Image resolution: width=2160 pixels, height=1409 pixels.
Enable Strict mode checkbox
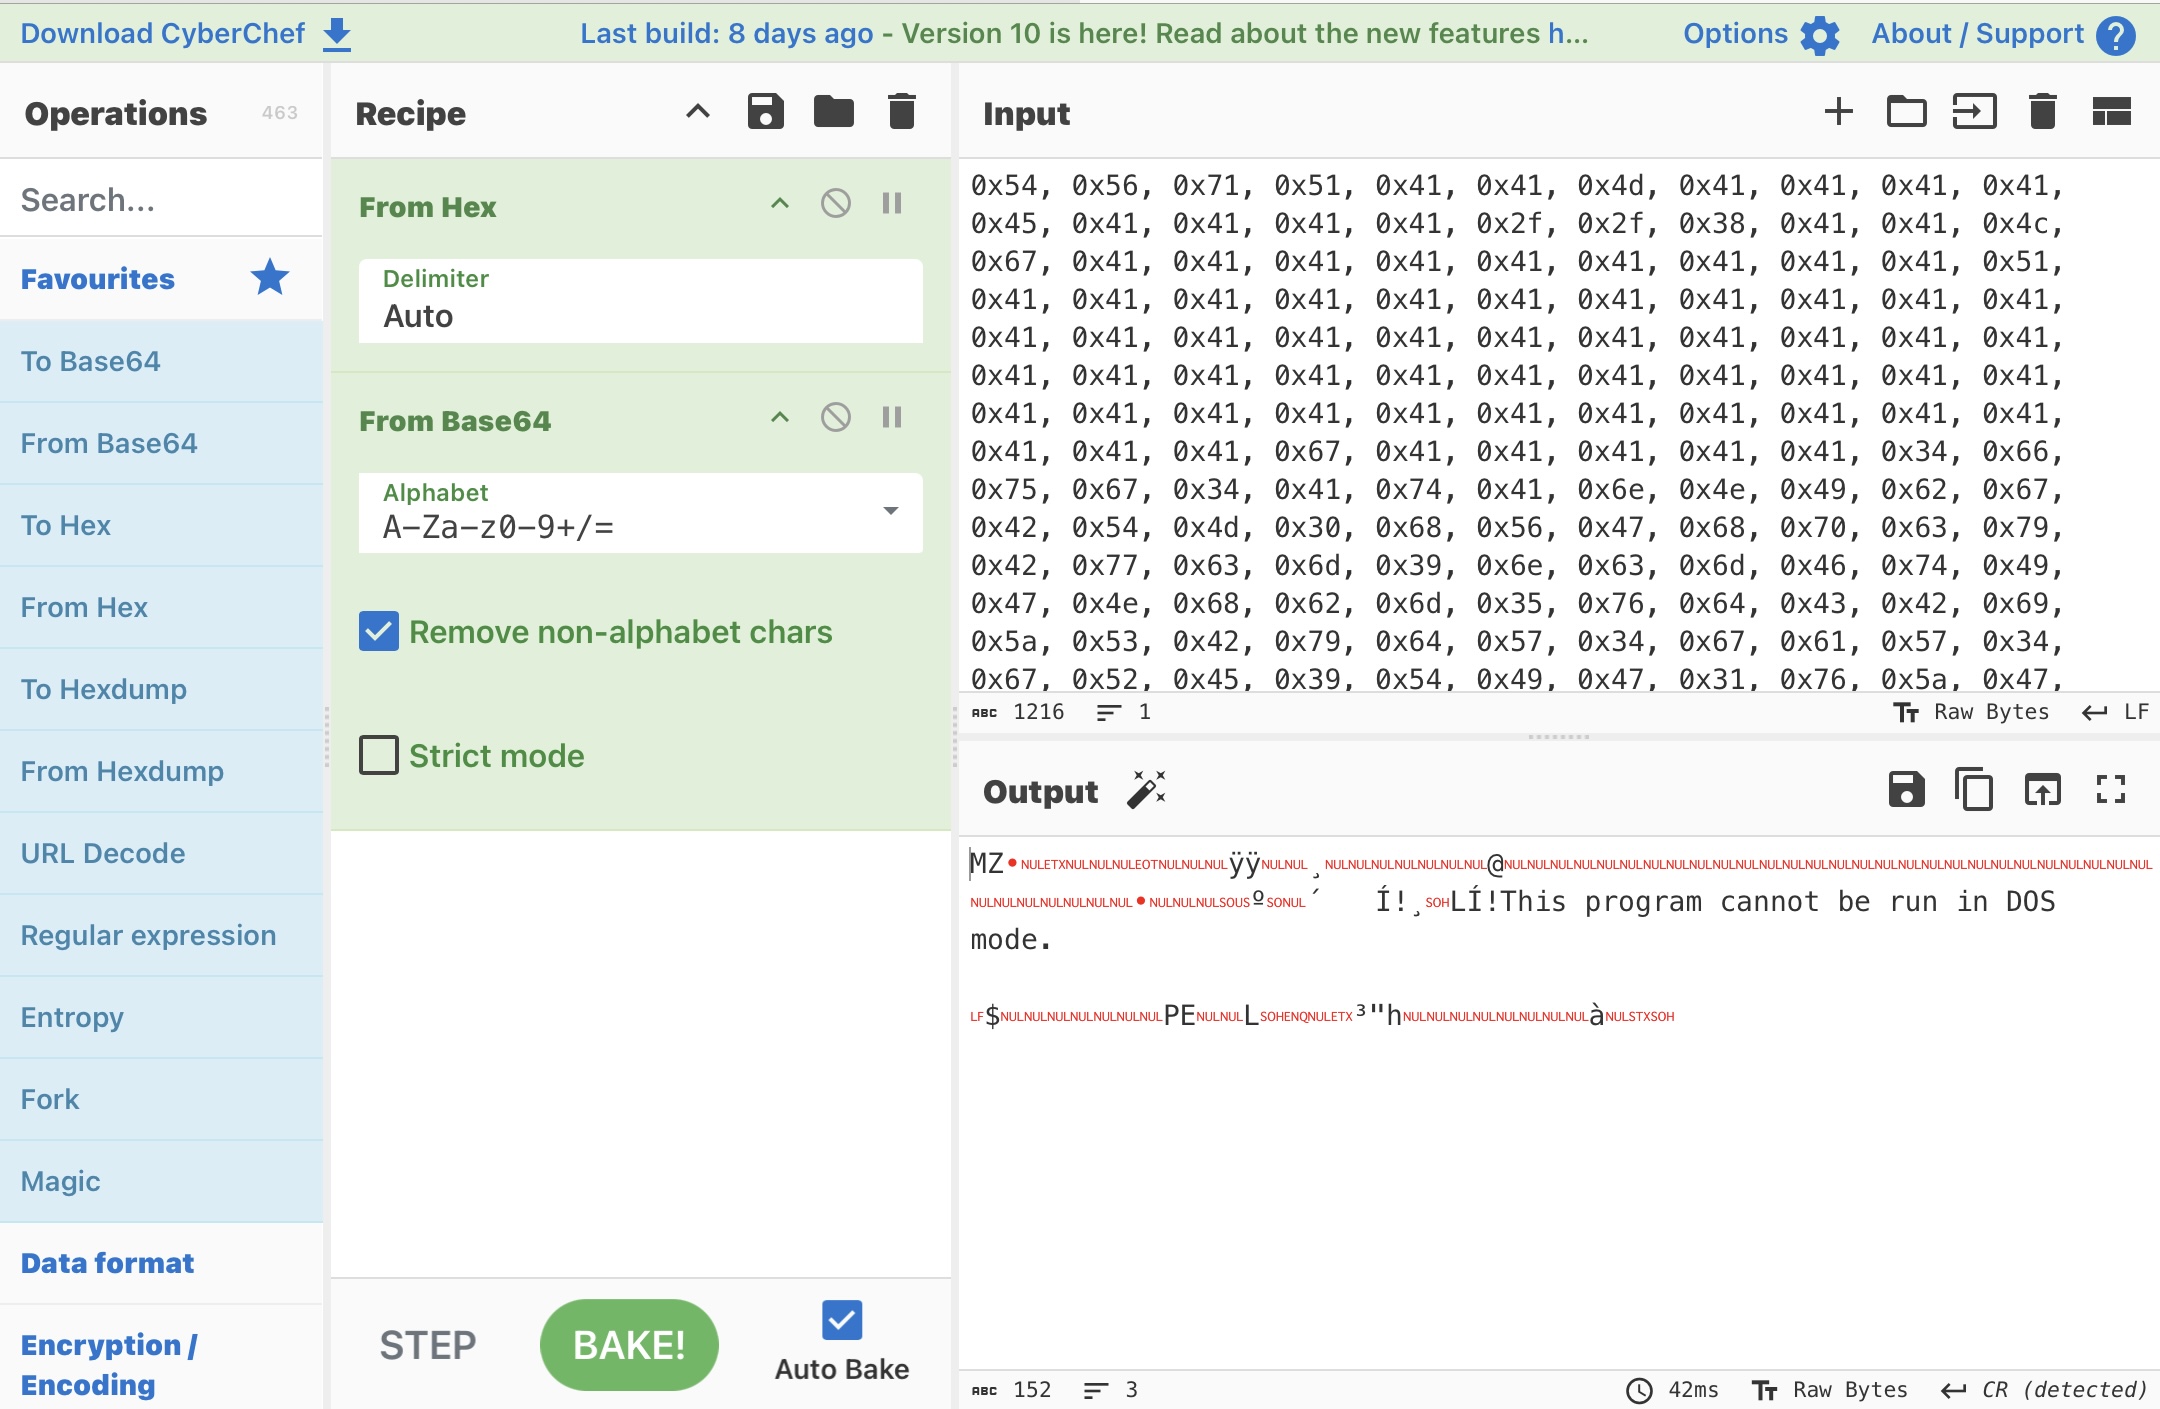[x=379, y=756]
